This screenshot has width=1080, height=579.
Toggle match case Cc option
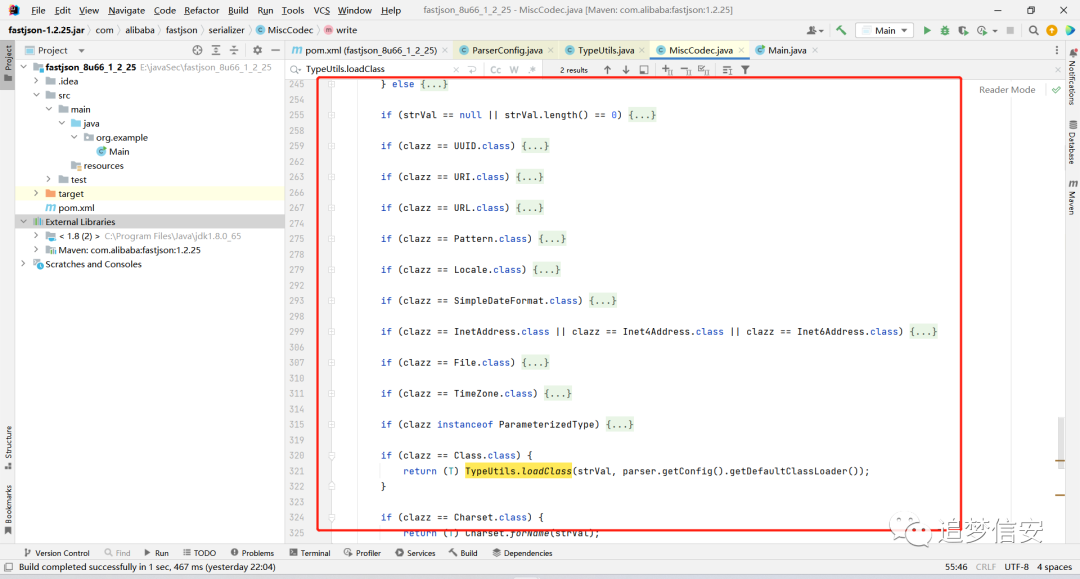click(495, 70)
